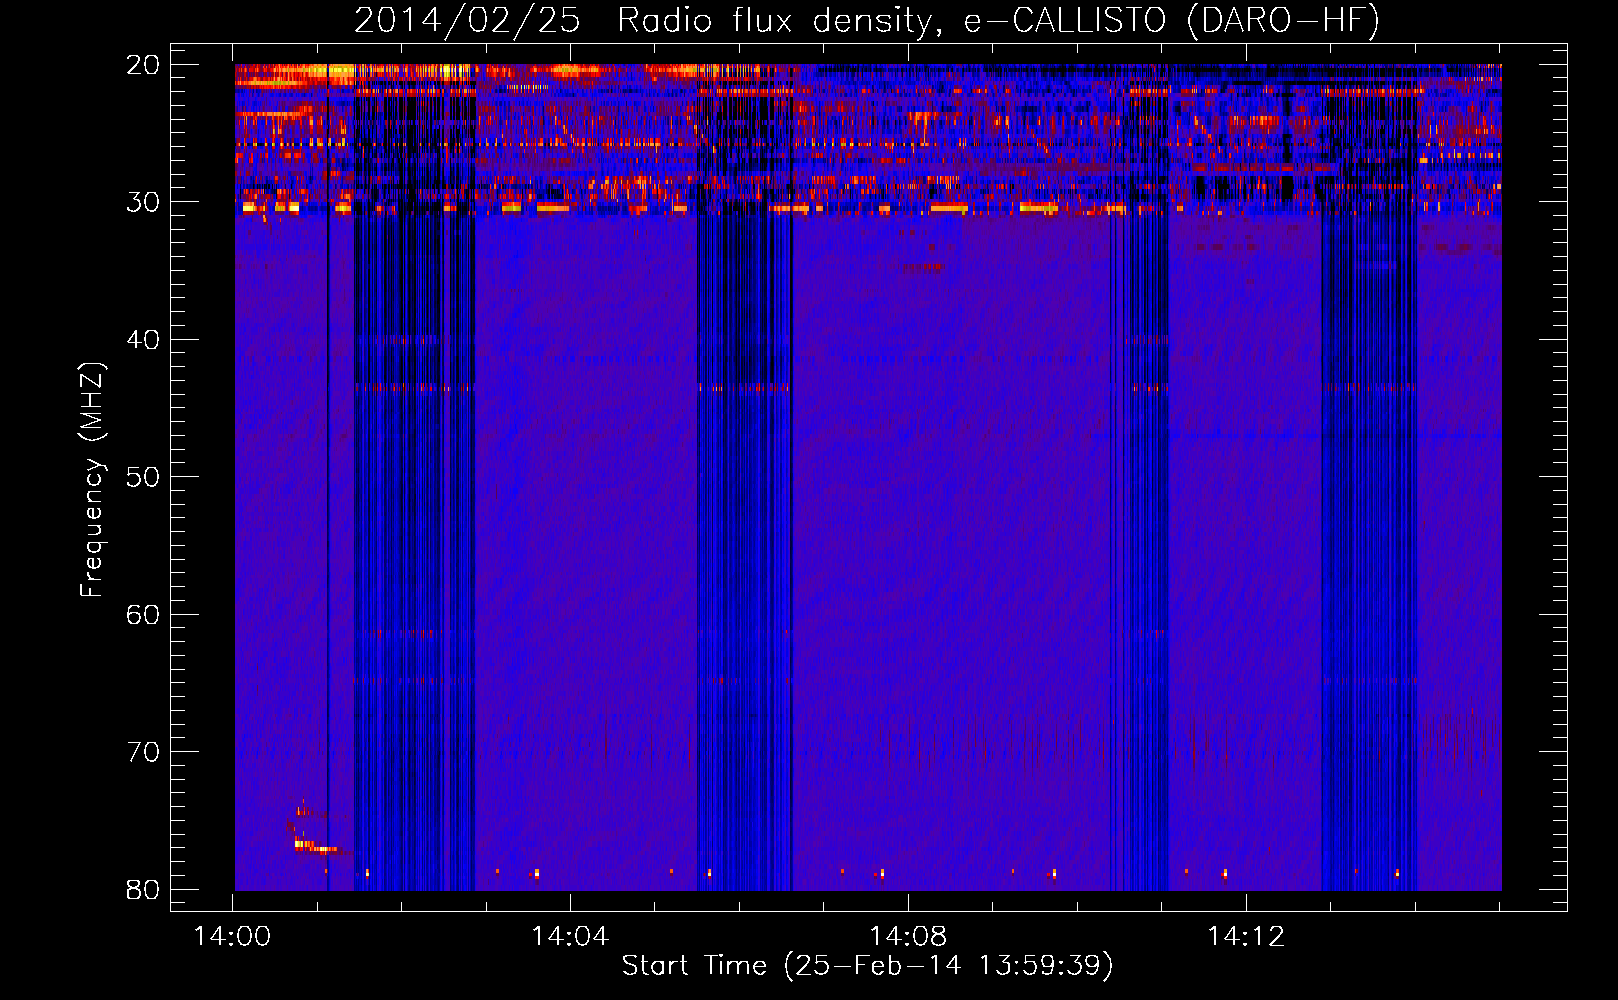1618x1000 pixels.
Task: Click the plot title "2014/02/25 Radio flux density, e-CALLISTO (DARO-HF)"
Action: click(x=867, y=20)
